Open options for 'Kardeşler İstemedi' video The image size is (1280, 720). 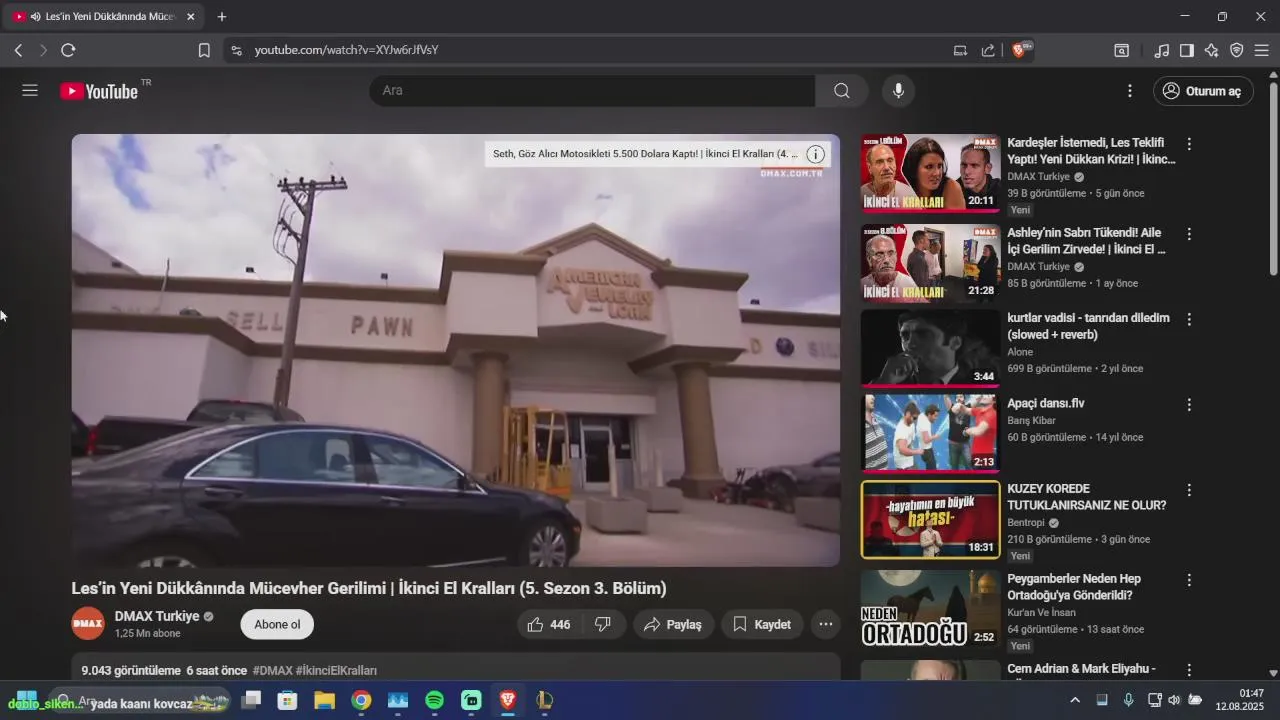[1189, 144]
